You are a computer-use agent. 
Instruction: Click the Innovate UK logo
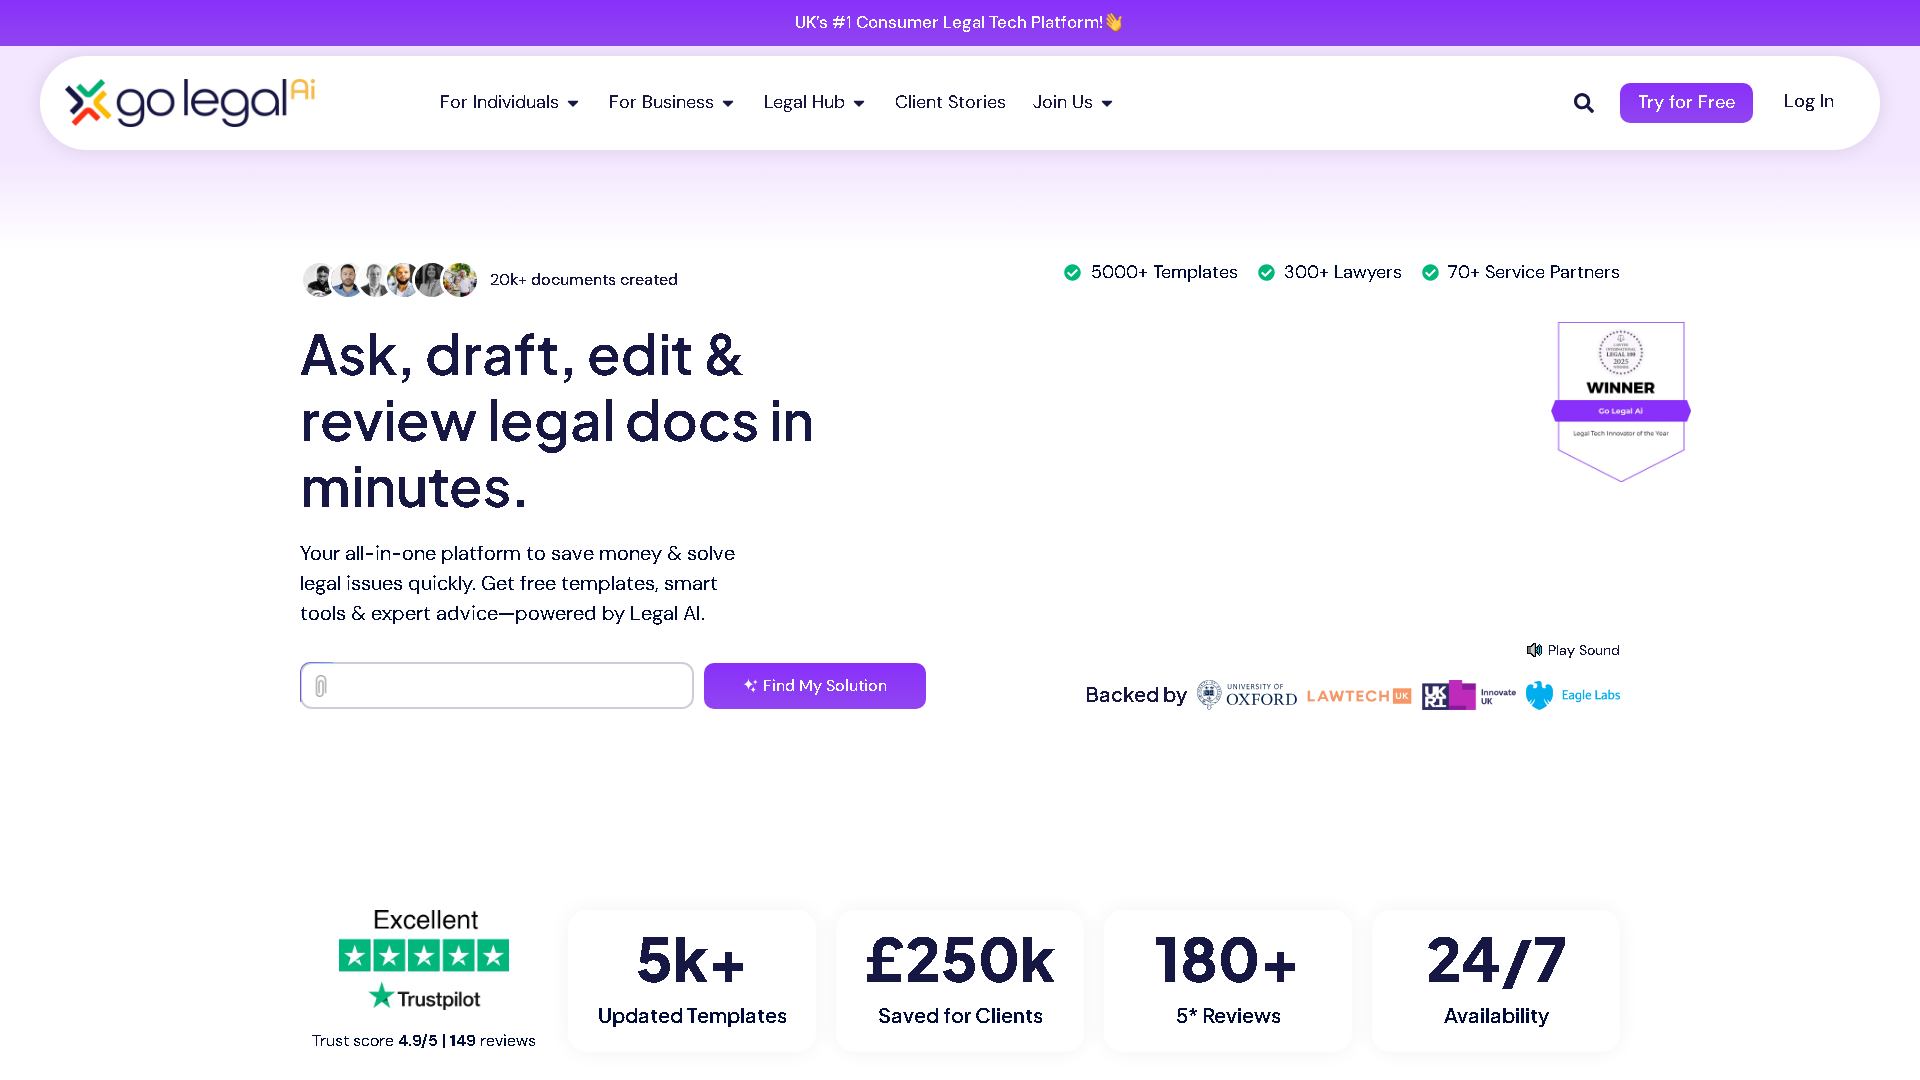[1468, 694]
